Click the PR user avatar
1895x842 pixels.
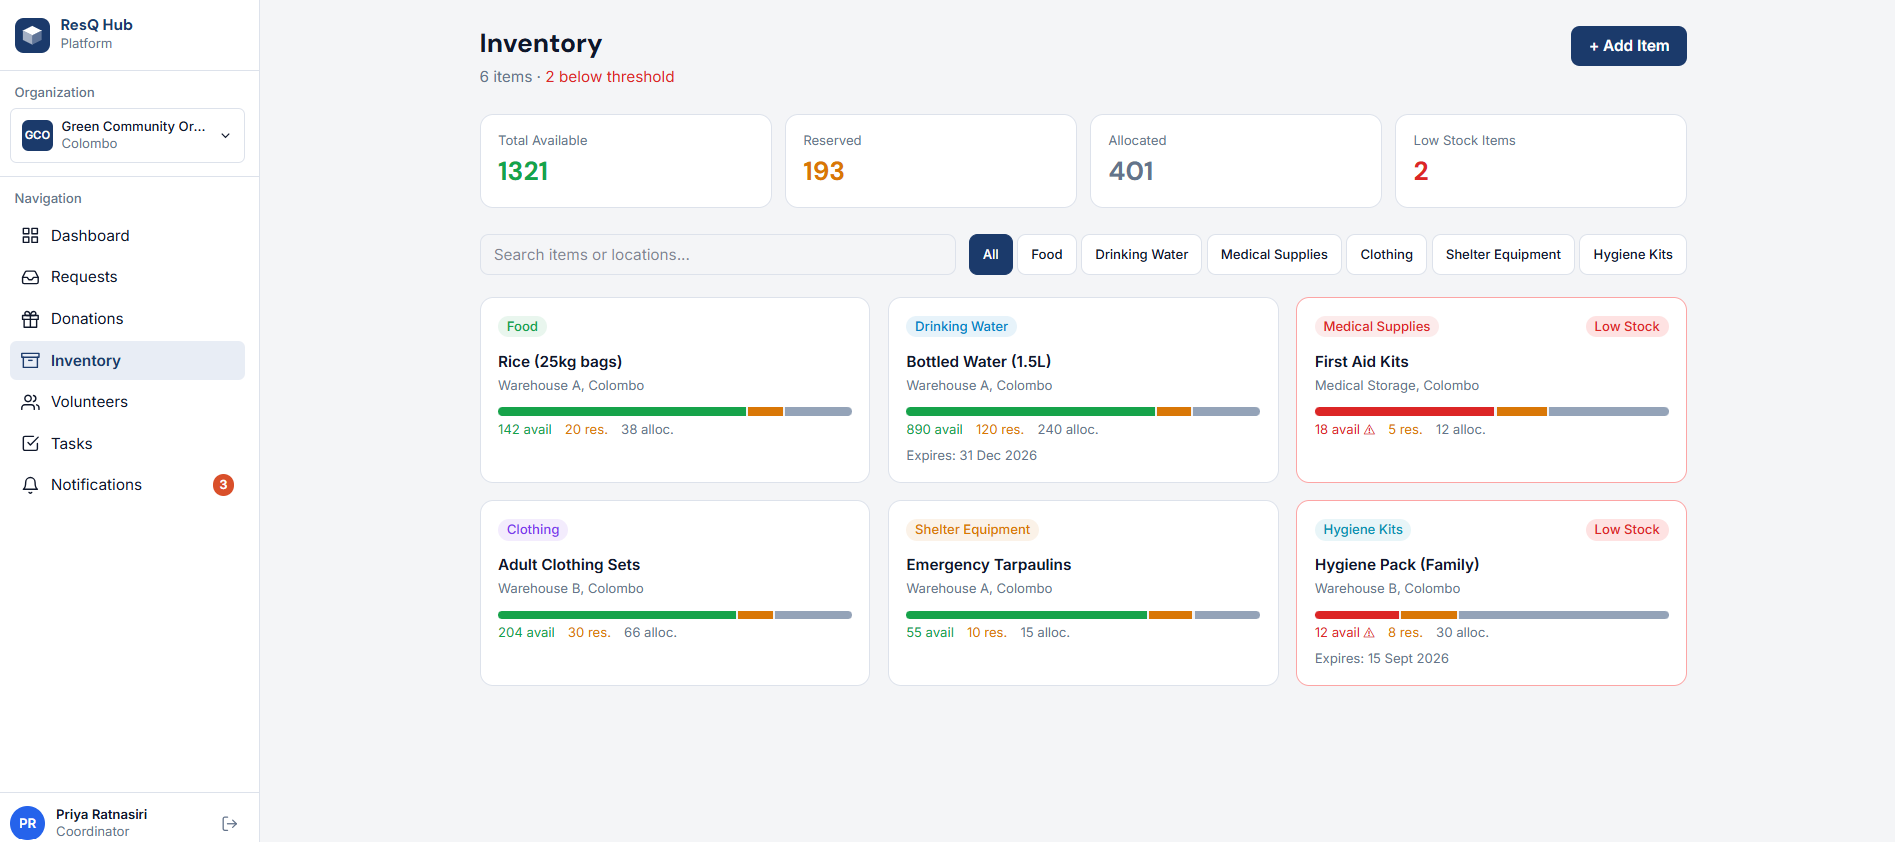(x=28, y=824)
